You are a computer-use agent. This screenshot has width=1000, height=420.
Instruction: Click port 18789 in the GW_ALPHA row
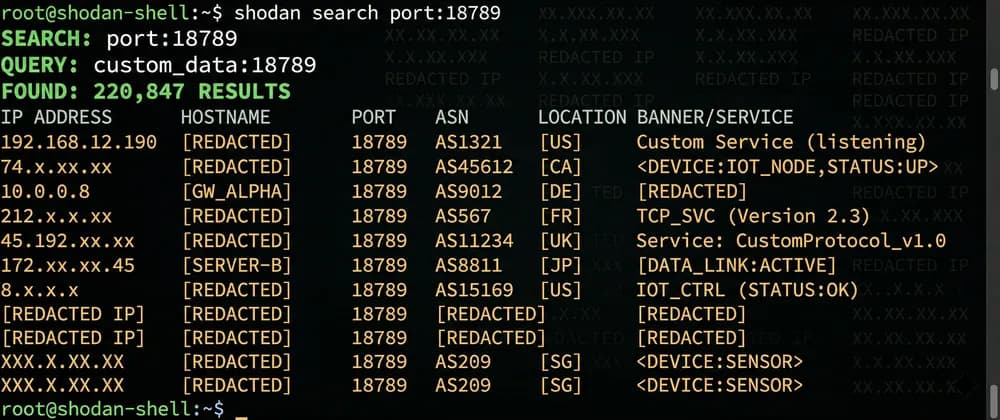(379, 192)
